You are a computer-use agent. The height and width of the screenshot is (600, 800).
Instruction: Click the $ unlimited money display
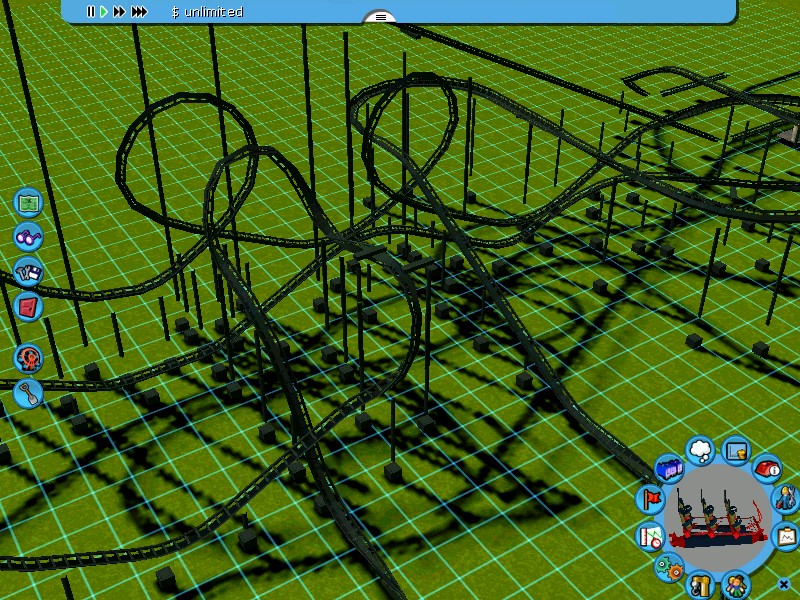tap(207, 12)
